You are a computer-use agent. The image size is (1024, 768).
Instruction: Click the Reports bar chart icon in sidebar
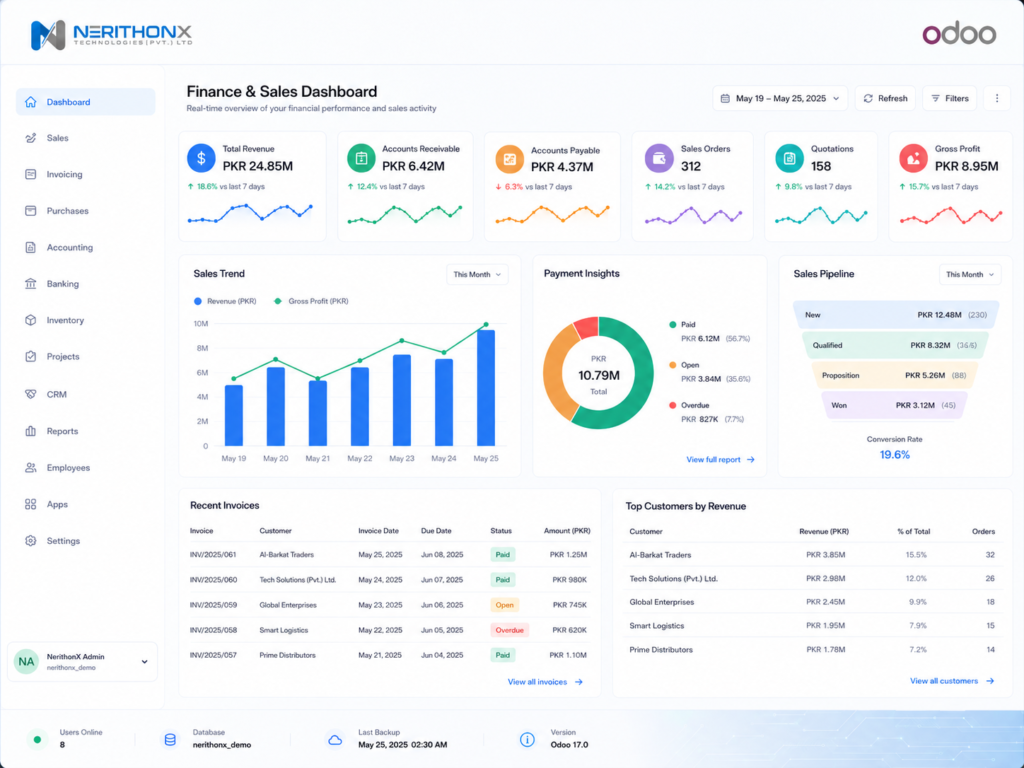coord(31,431)
